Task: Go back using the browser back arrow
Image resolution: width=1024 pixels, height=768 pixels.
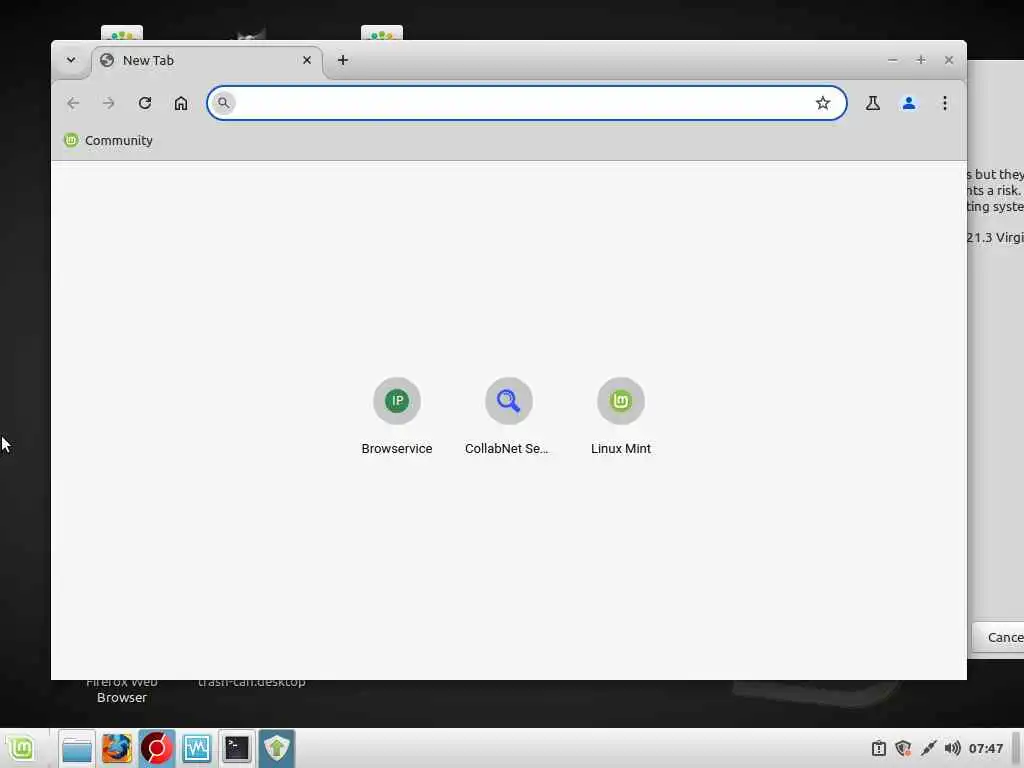Action: (x=73, y=103)
